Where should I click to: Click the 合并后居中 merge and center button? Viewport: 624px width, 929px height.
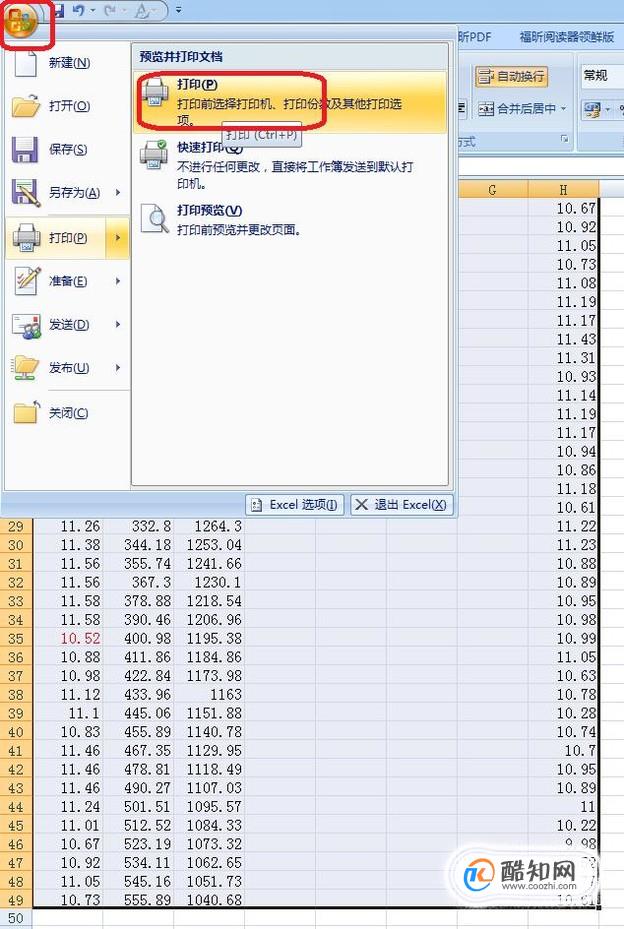pyautogui.click(x=517, y=109)
